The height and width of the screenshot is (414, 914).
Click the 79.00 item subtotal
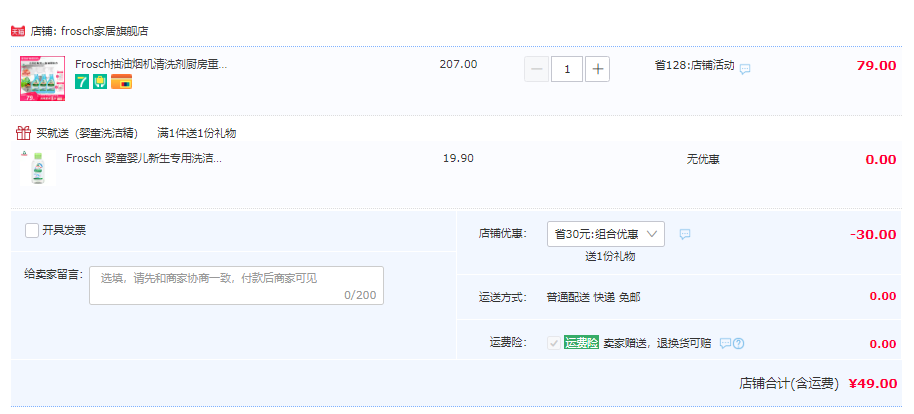[x=876, y=65]
